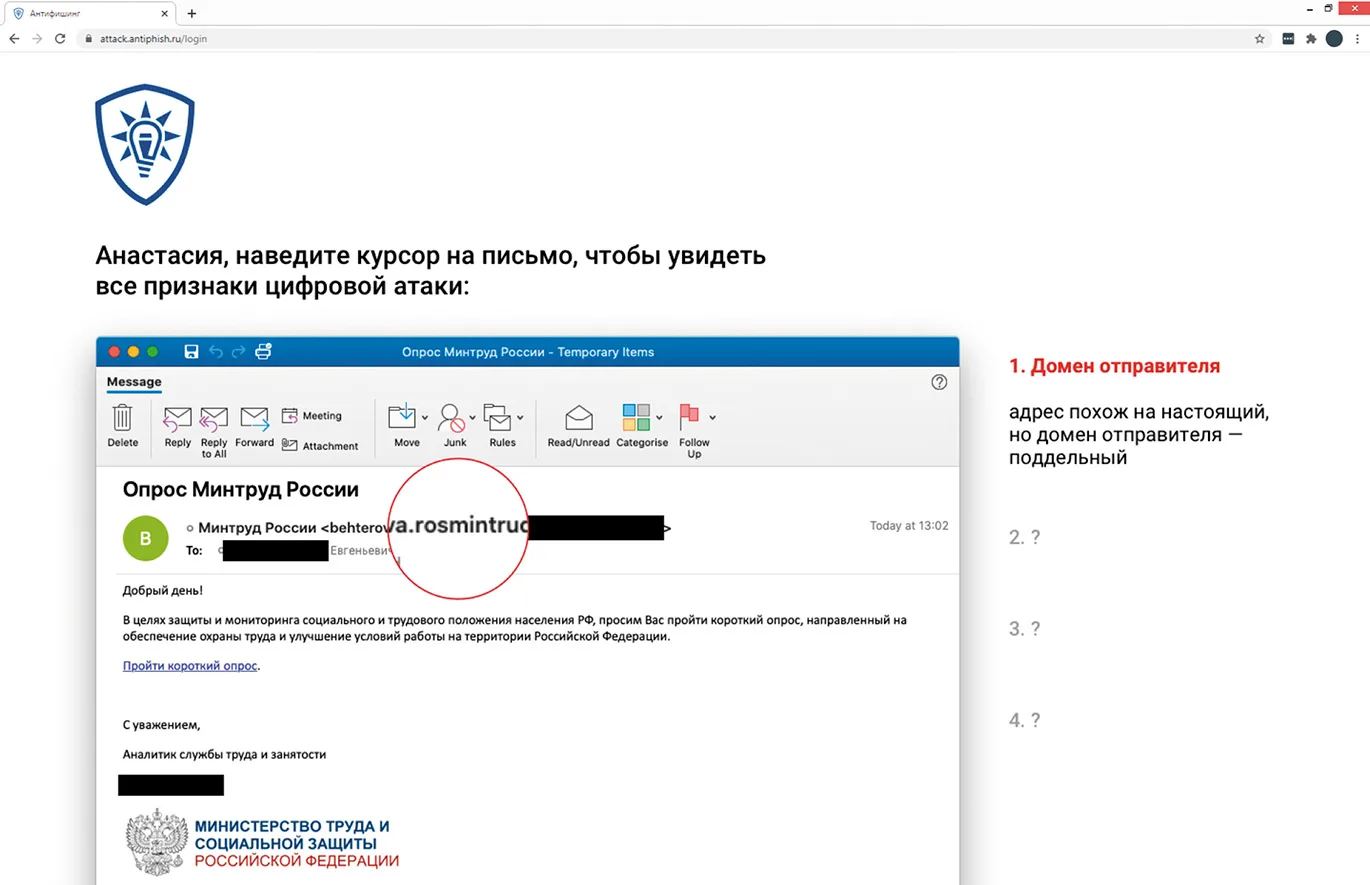Click the Move to folder icon
Viewport: 1370px width, 885px height.
(x=402, y=416)
